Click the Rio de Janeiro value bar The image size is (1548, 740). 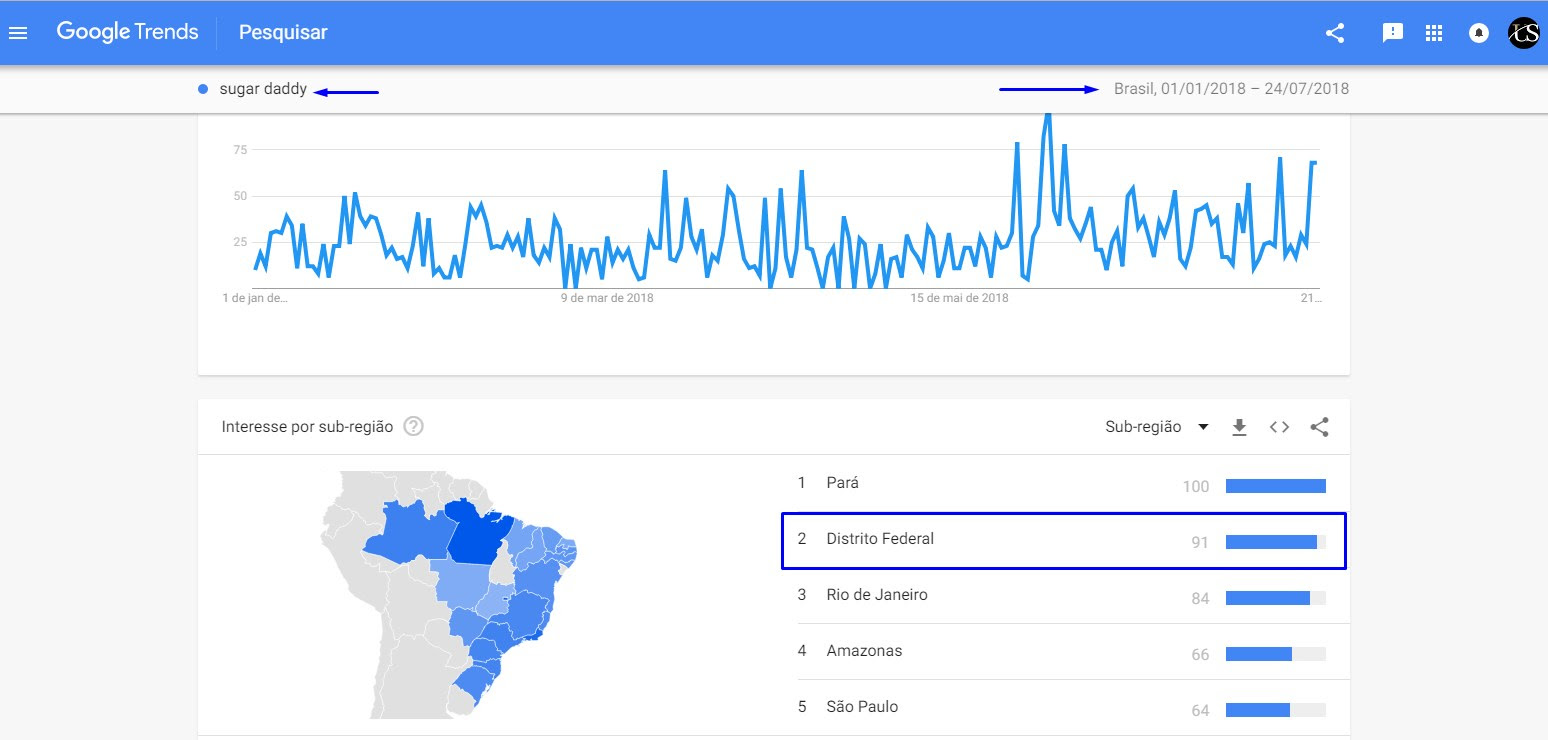click(1276, 598)
